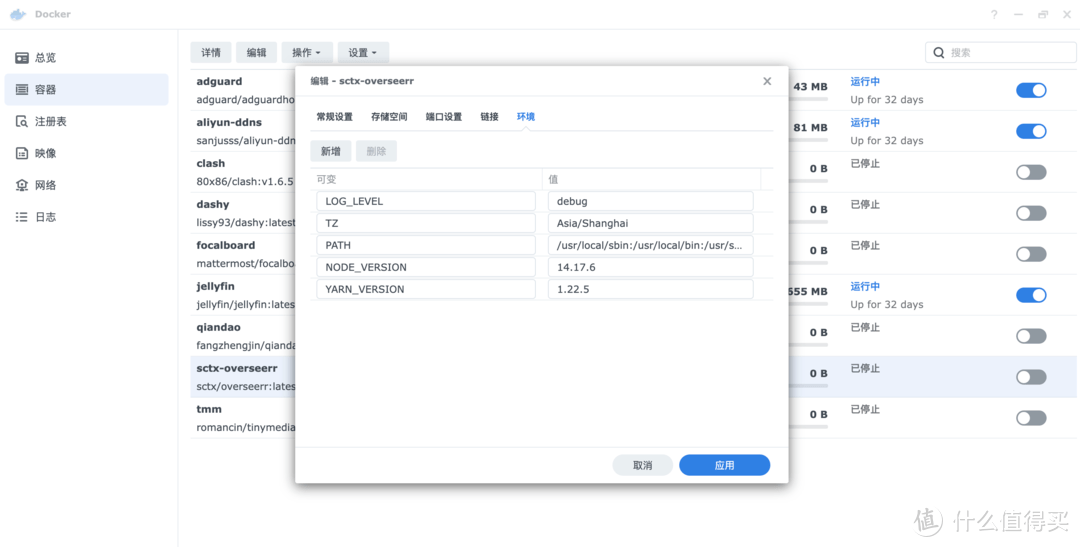The width and height of the screenshot is (1080, 547).
Task: Click 运行中 status of jellyfin
Action: 865,287
